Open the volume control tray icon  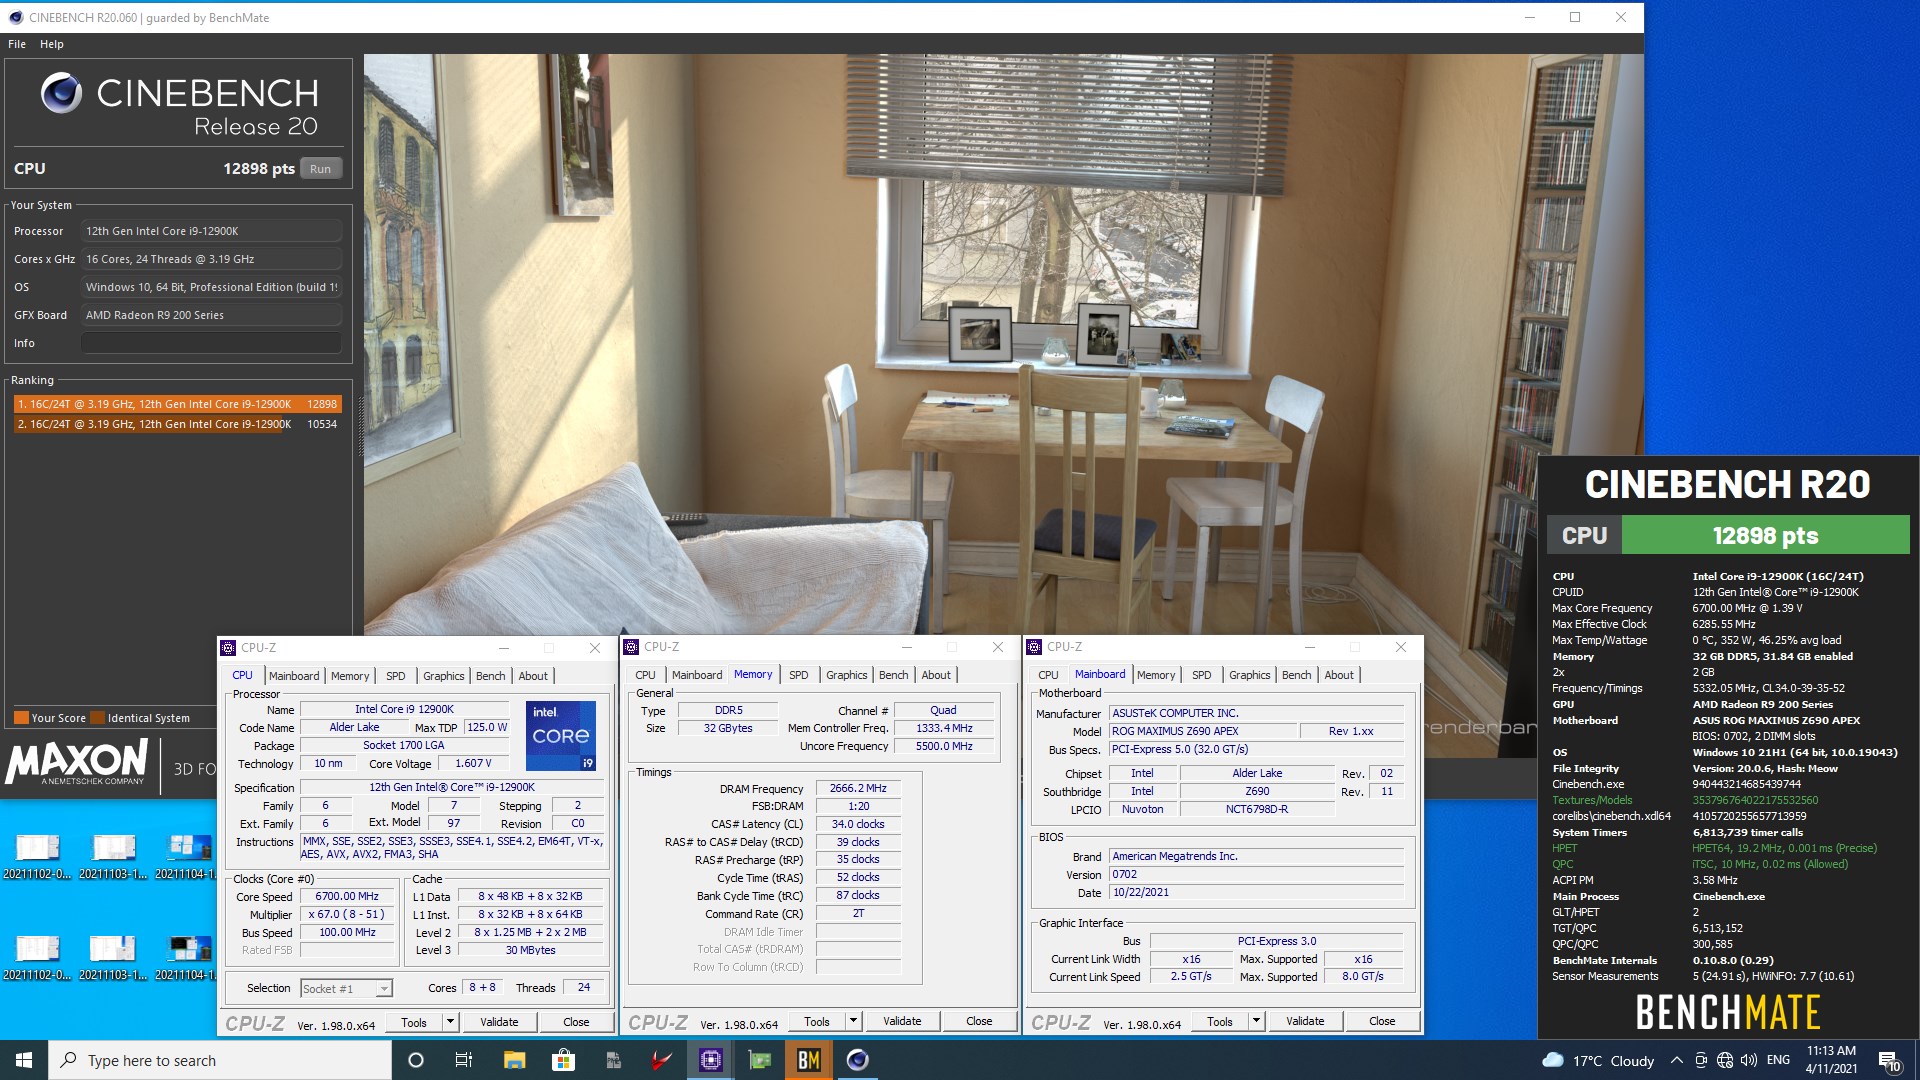pos(1749,1060)
